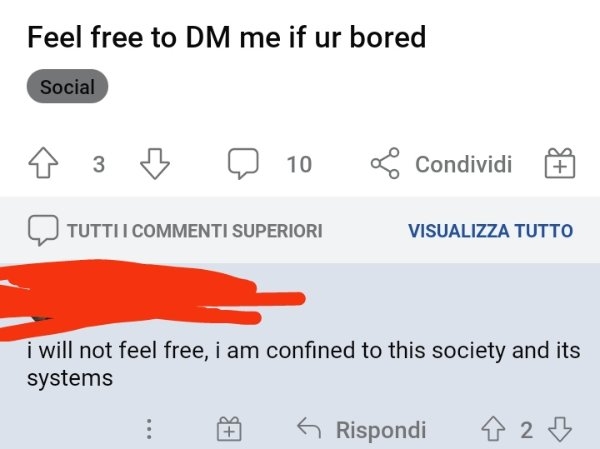This screenshot has width=600, height=449.
Task: Click the Visualizza Tutto link
Action: click(x=490, y=231)
